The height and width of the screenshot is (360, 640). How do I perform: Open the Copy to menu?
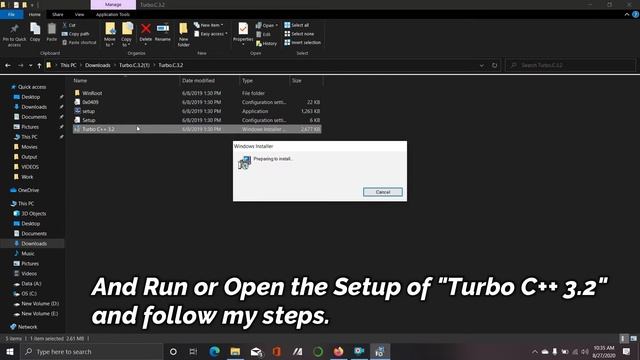point(127,34)
